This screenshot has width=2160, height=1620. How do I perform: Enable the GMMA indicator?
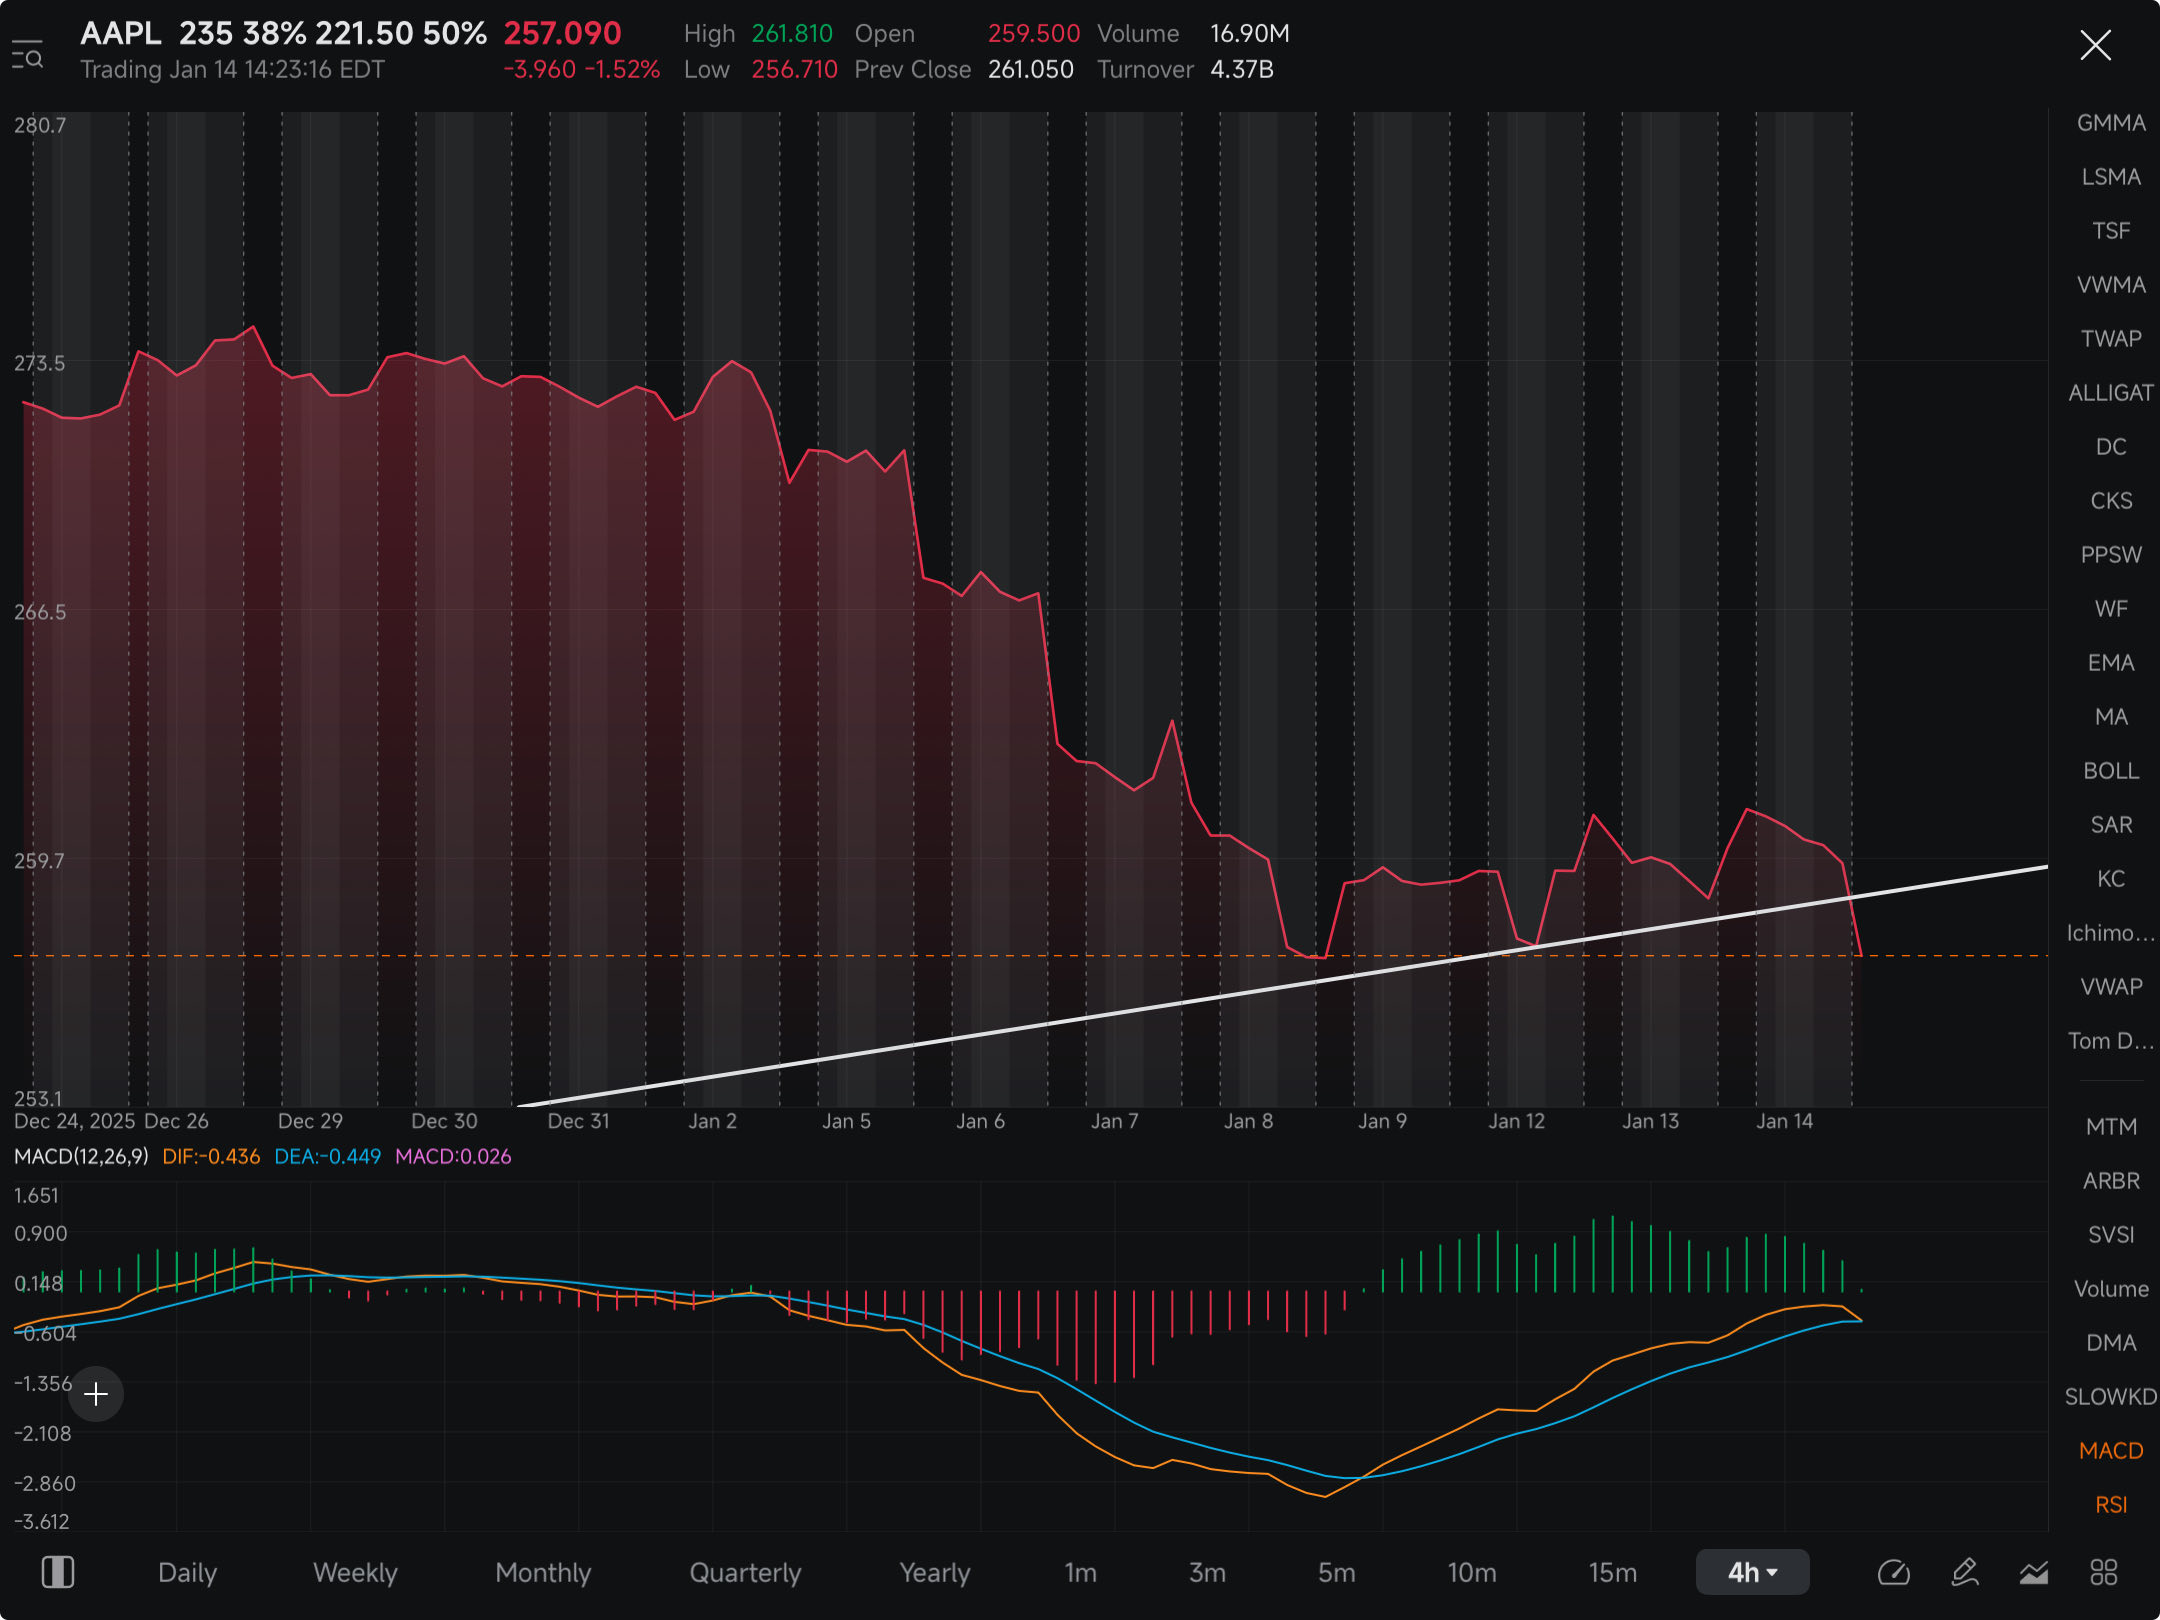click(x=2111, y=123)
